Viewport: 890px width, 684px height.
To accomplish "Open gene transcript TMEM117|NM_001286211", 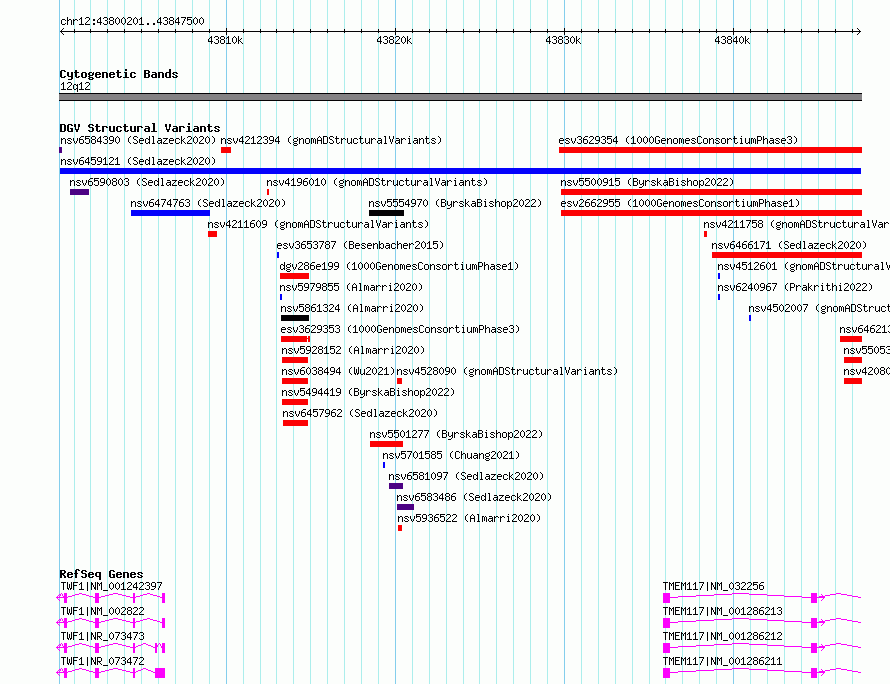I will [723, 661].
